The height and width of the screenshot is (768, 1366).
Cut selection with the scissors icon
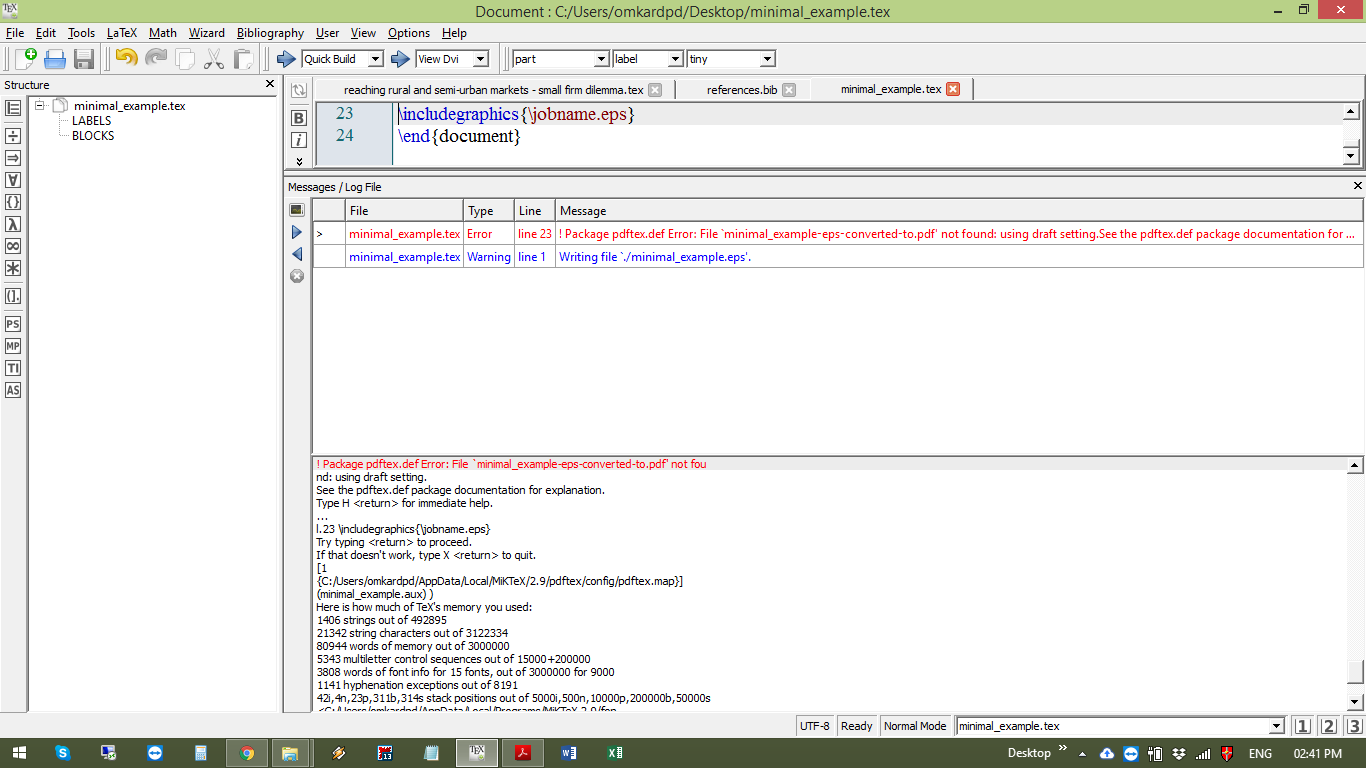214,58
